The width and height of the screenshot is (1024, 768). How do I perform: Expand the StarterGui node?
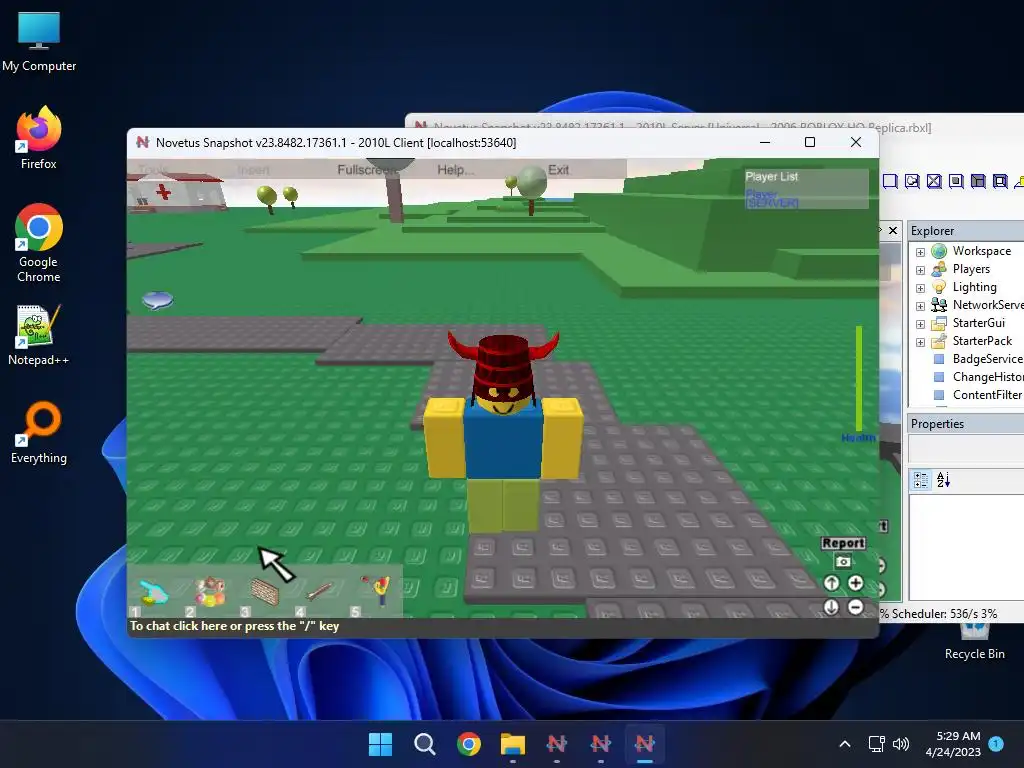coord(920,324)
